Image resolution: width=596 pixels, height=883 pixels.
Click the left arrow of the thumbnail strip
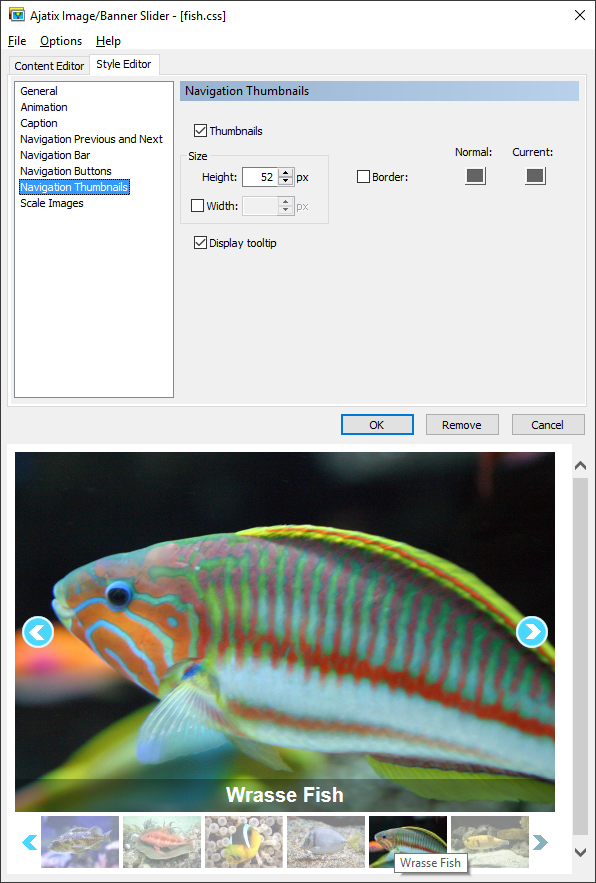click(29, 842)
